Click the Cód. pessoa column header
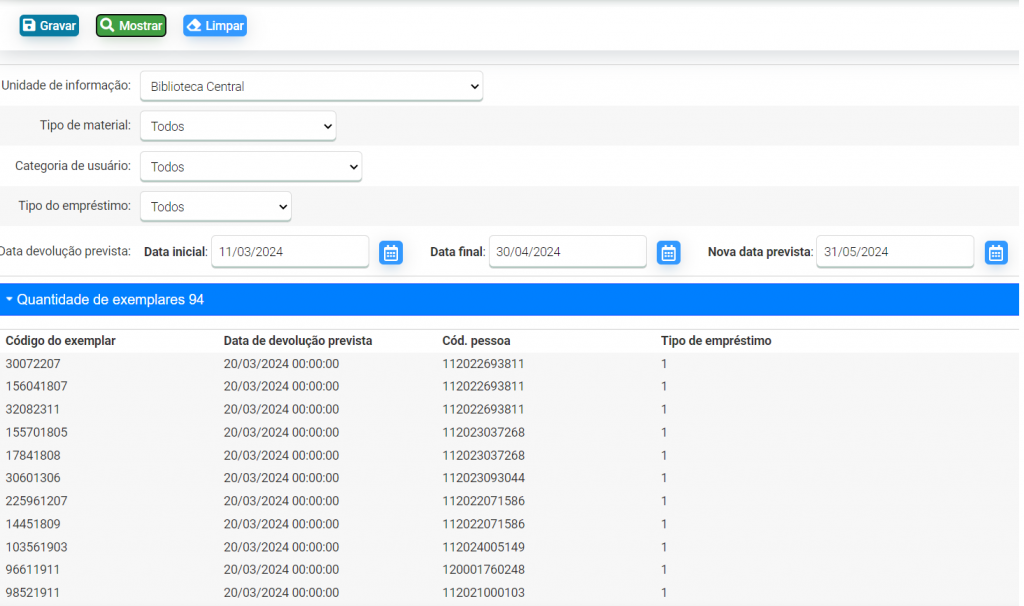 tap(476, 341)
